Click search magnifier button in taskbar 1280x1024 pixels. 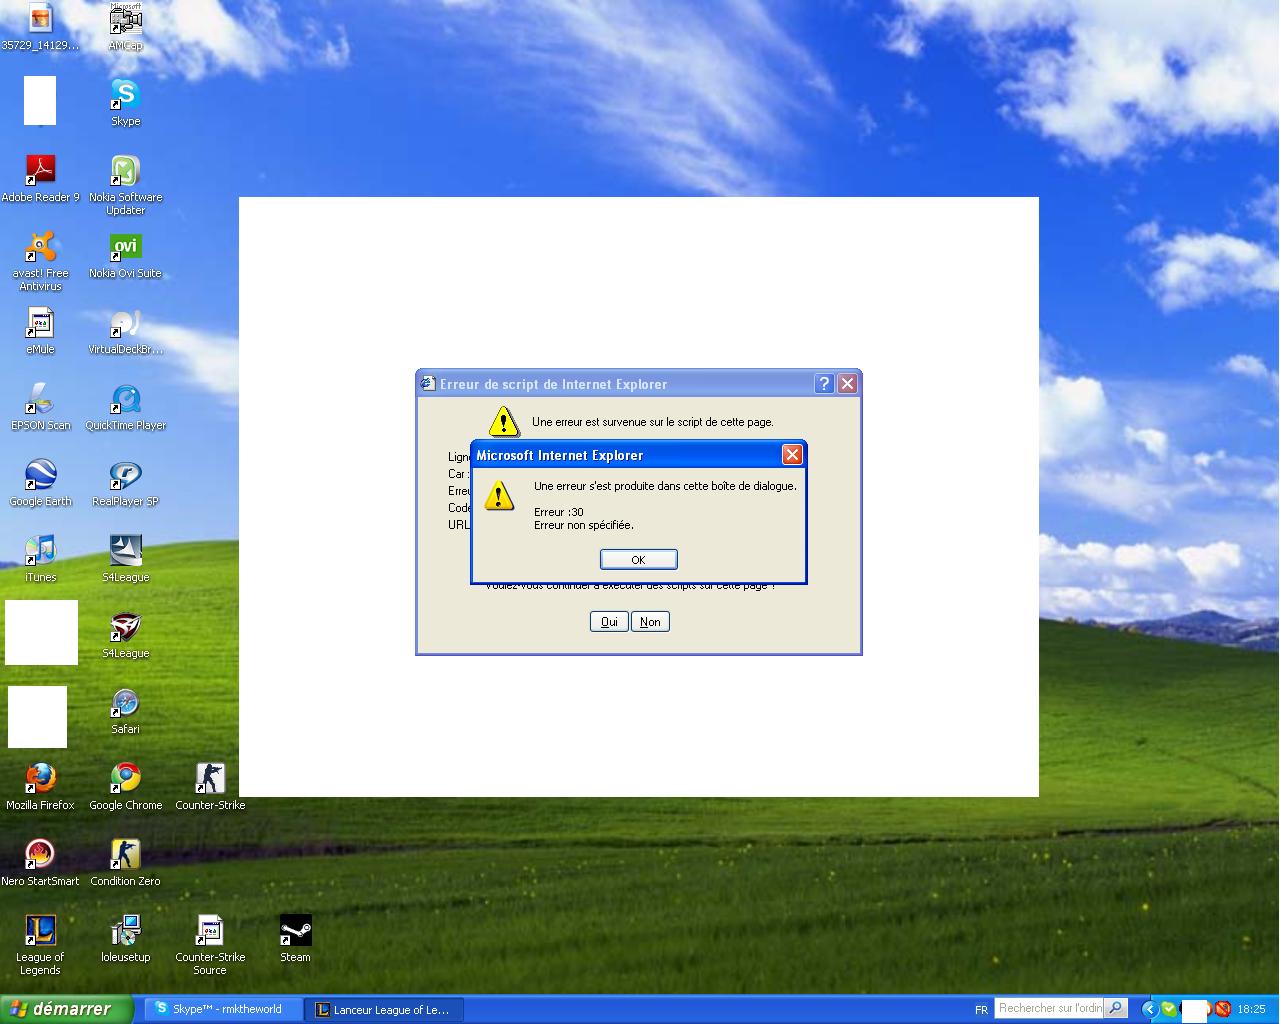coord(1116,1008)
